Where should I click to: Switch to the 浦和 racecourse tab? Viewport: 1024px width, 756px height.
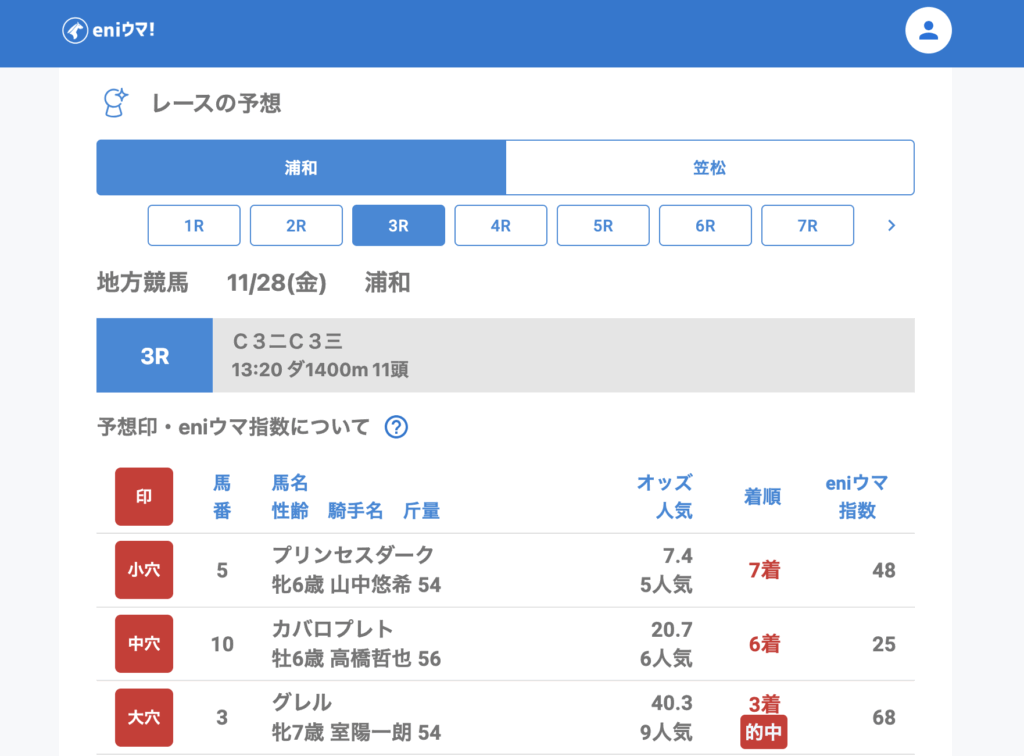click(x=301, y=168)
